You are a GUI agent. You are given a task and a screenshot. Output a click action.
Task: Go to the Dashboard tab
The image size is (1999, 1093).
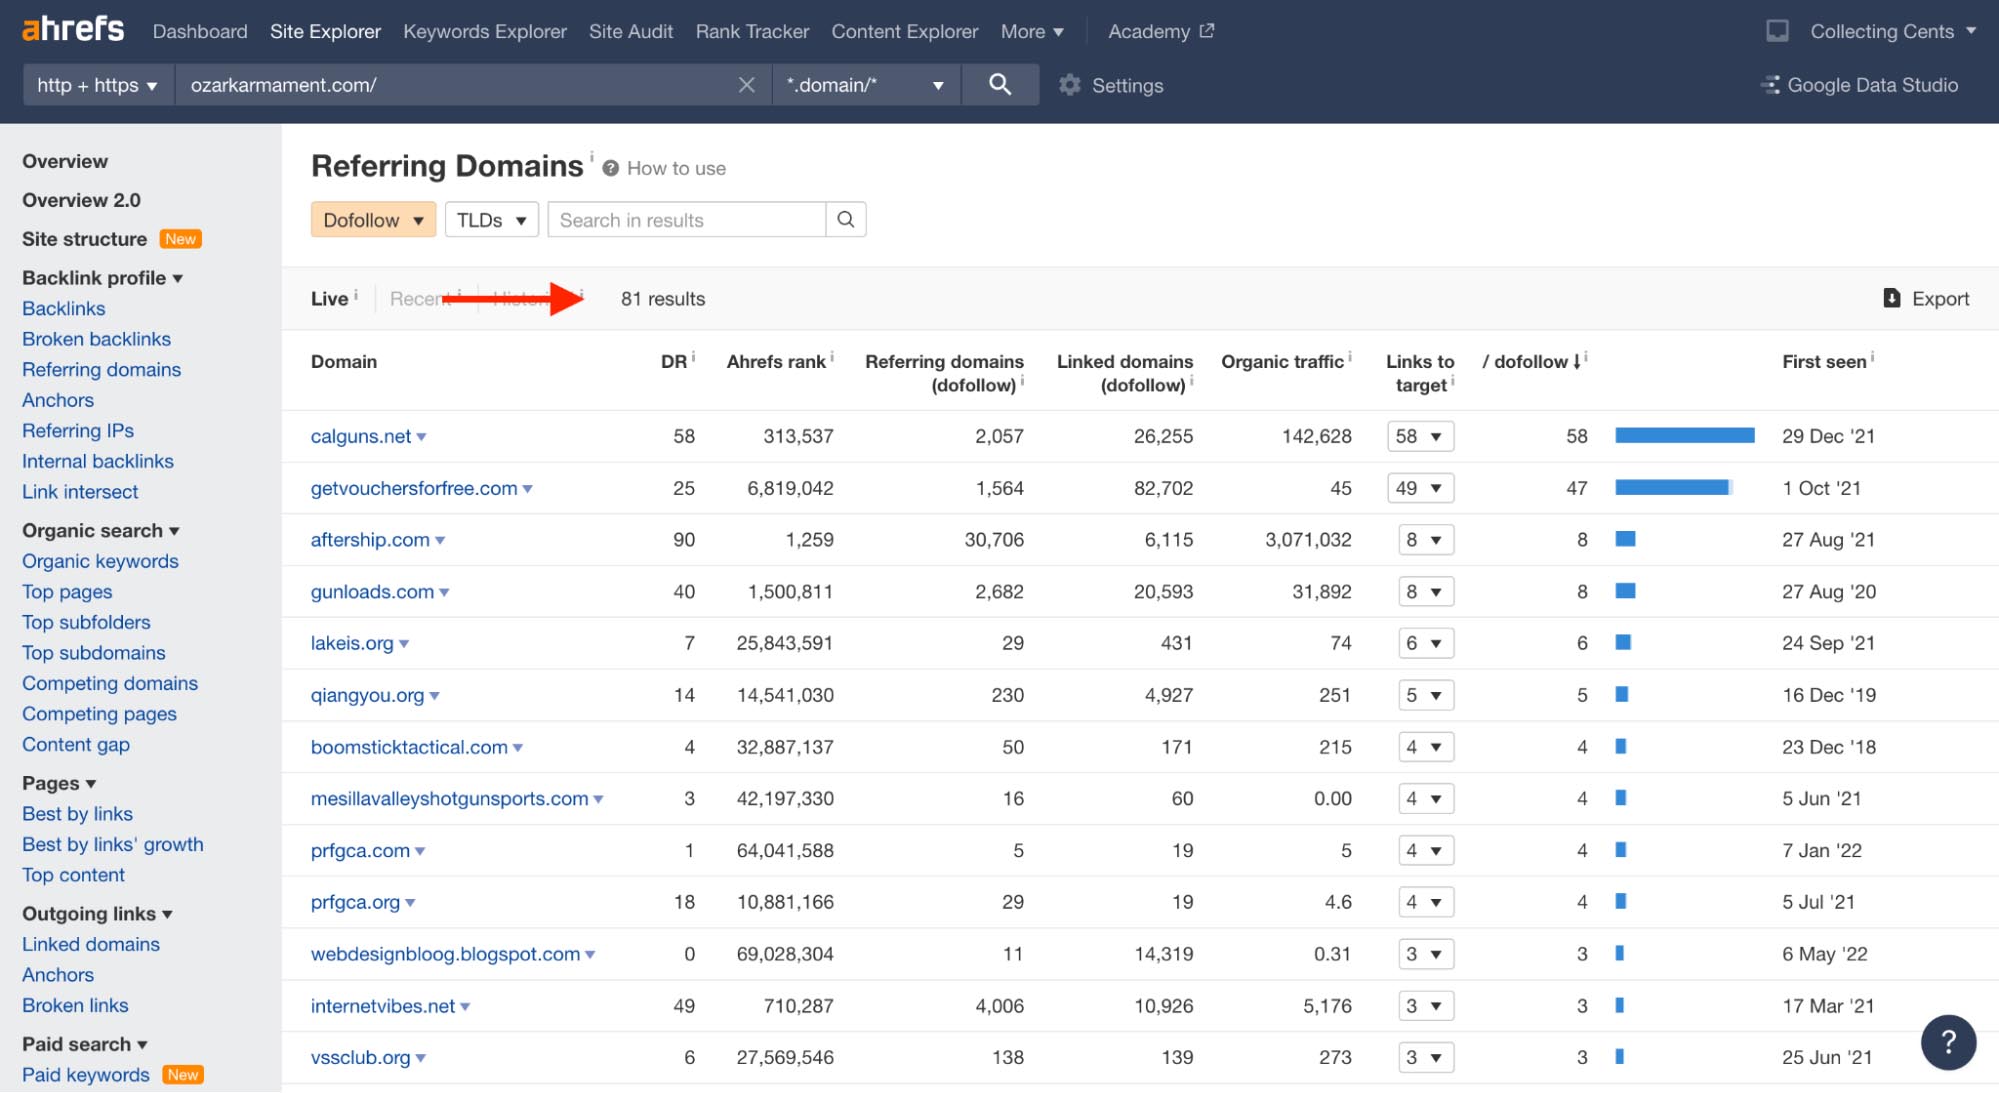click(x=200, y=31)
